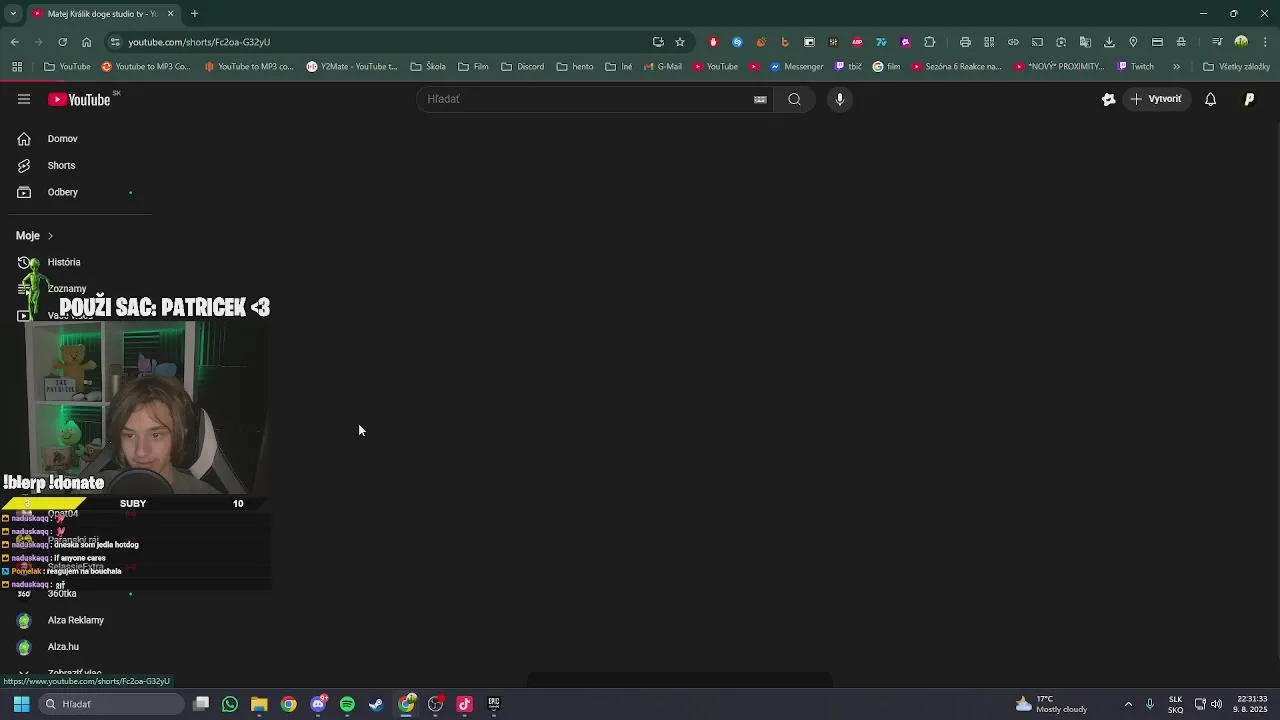Open the on-screen keyboard in search box

(760, 99)
